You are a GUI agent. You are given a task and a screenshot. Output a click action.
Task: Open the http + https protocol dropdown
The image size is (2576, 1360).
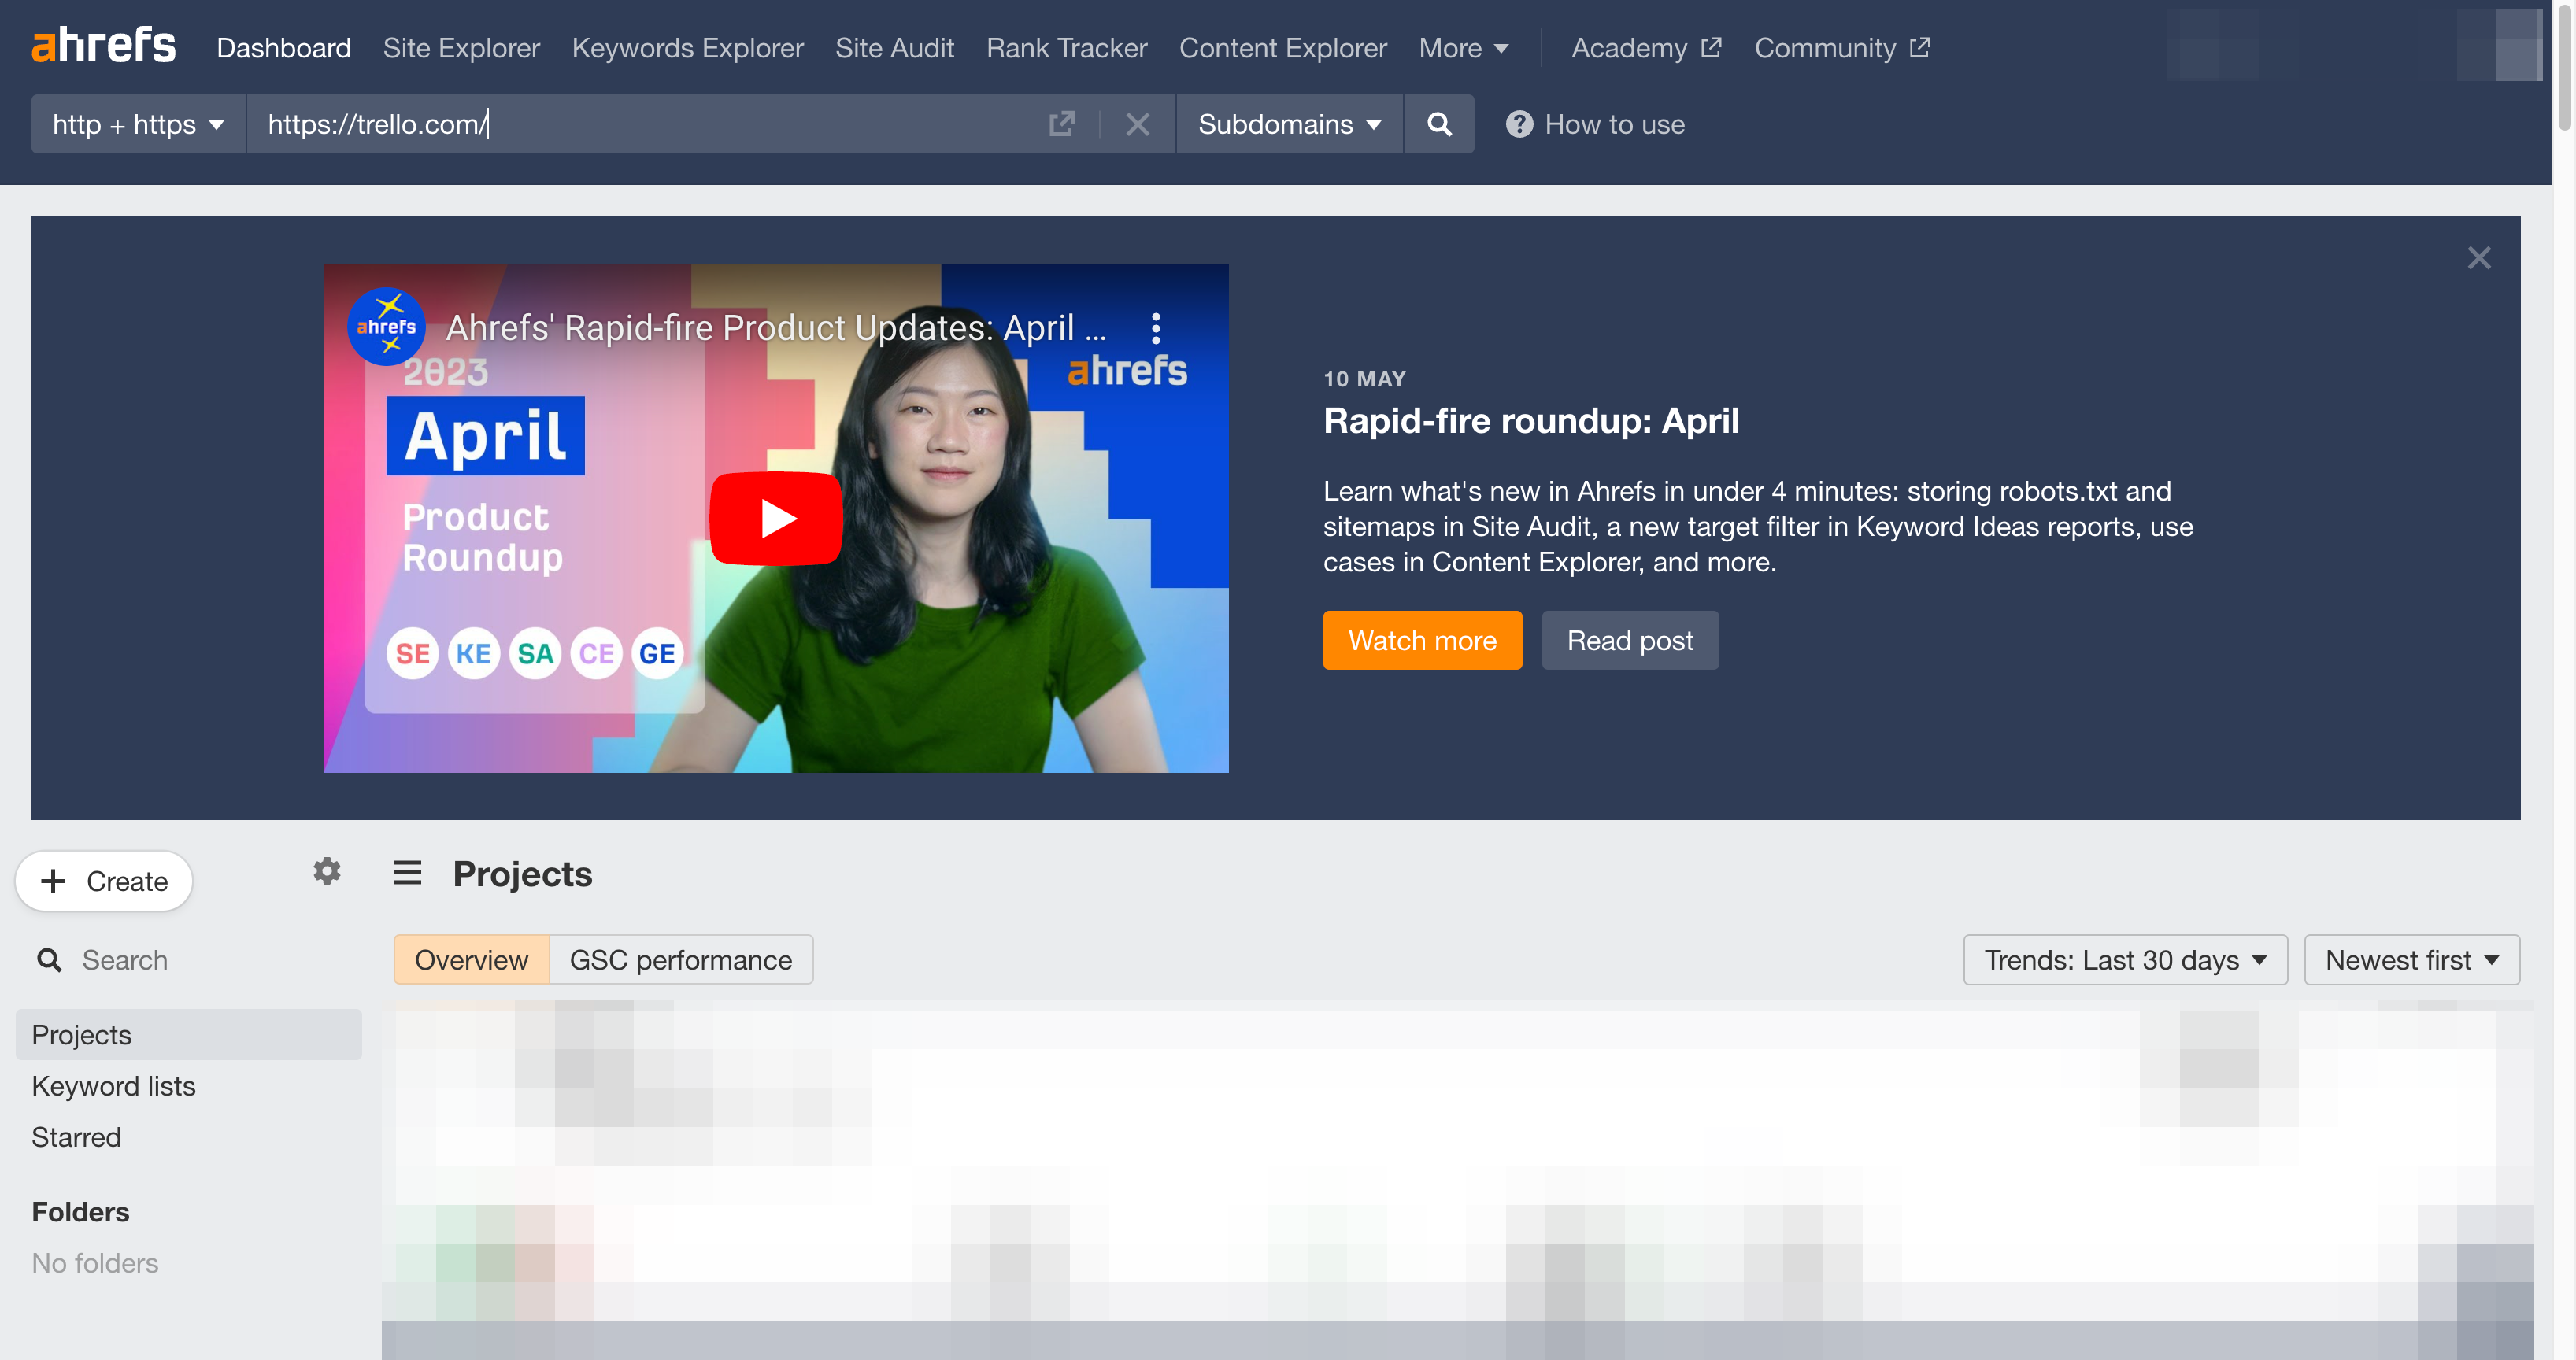138,124
